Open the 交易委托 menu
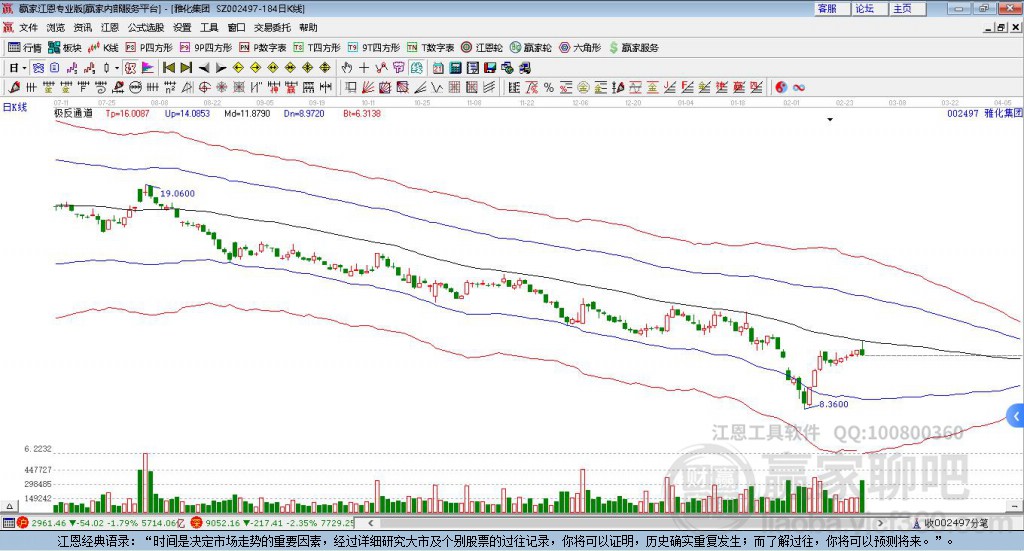This screenshot has width=1024, height=551. click(272, 27)
